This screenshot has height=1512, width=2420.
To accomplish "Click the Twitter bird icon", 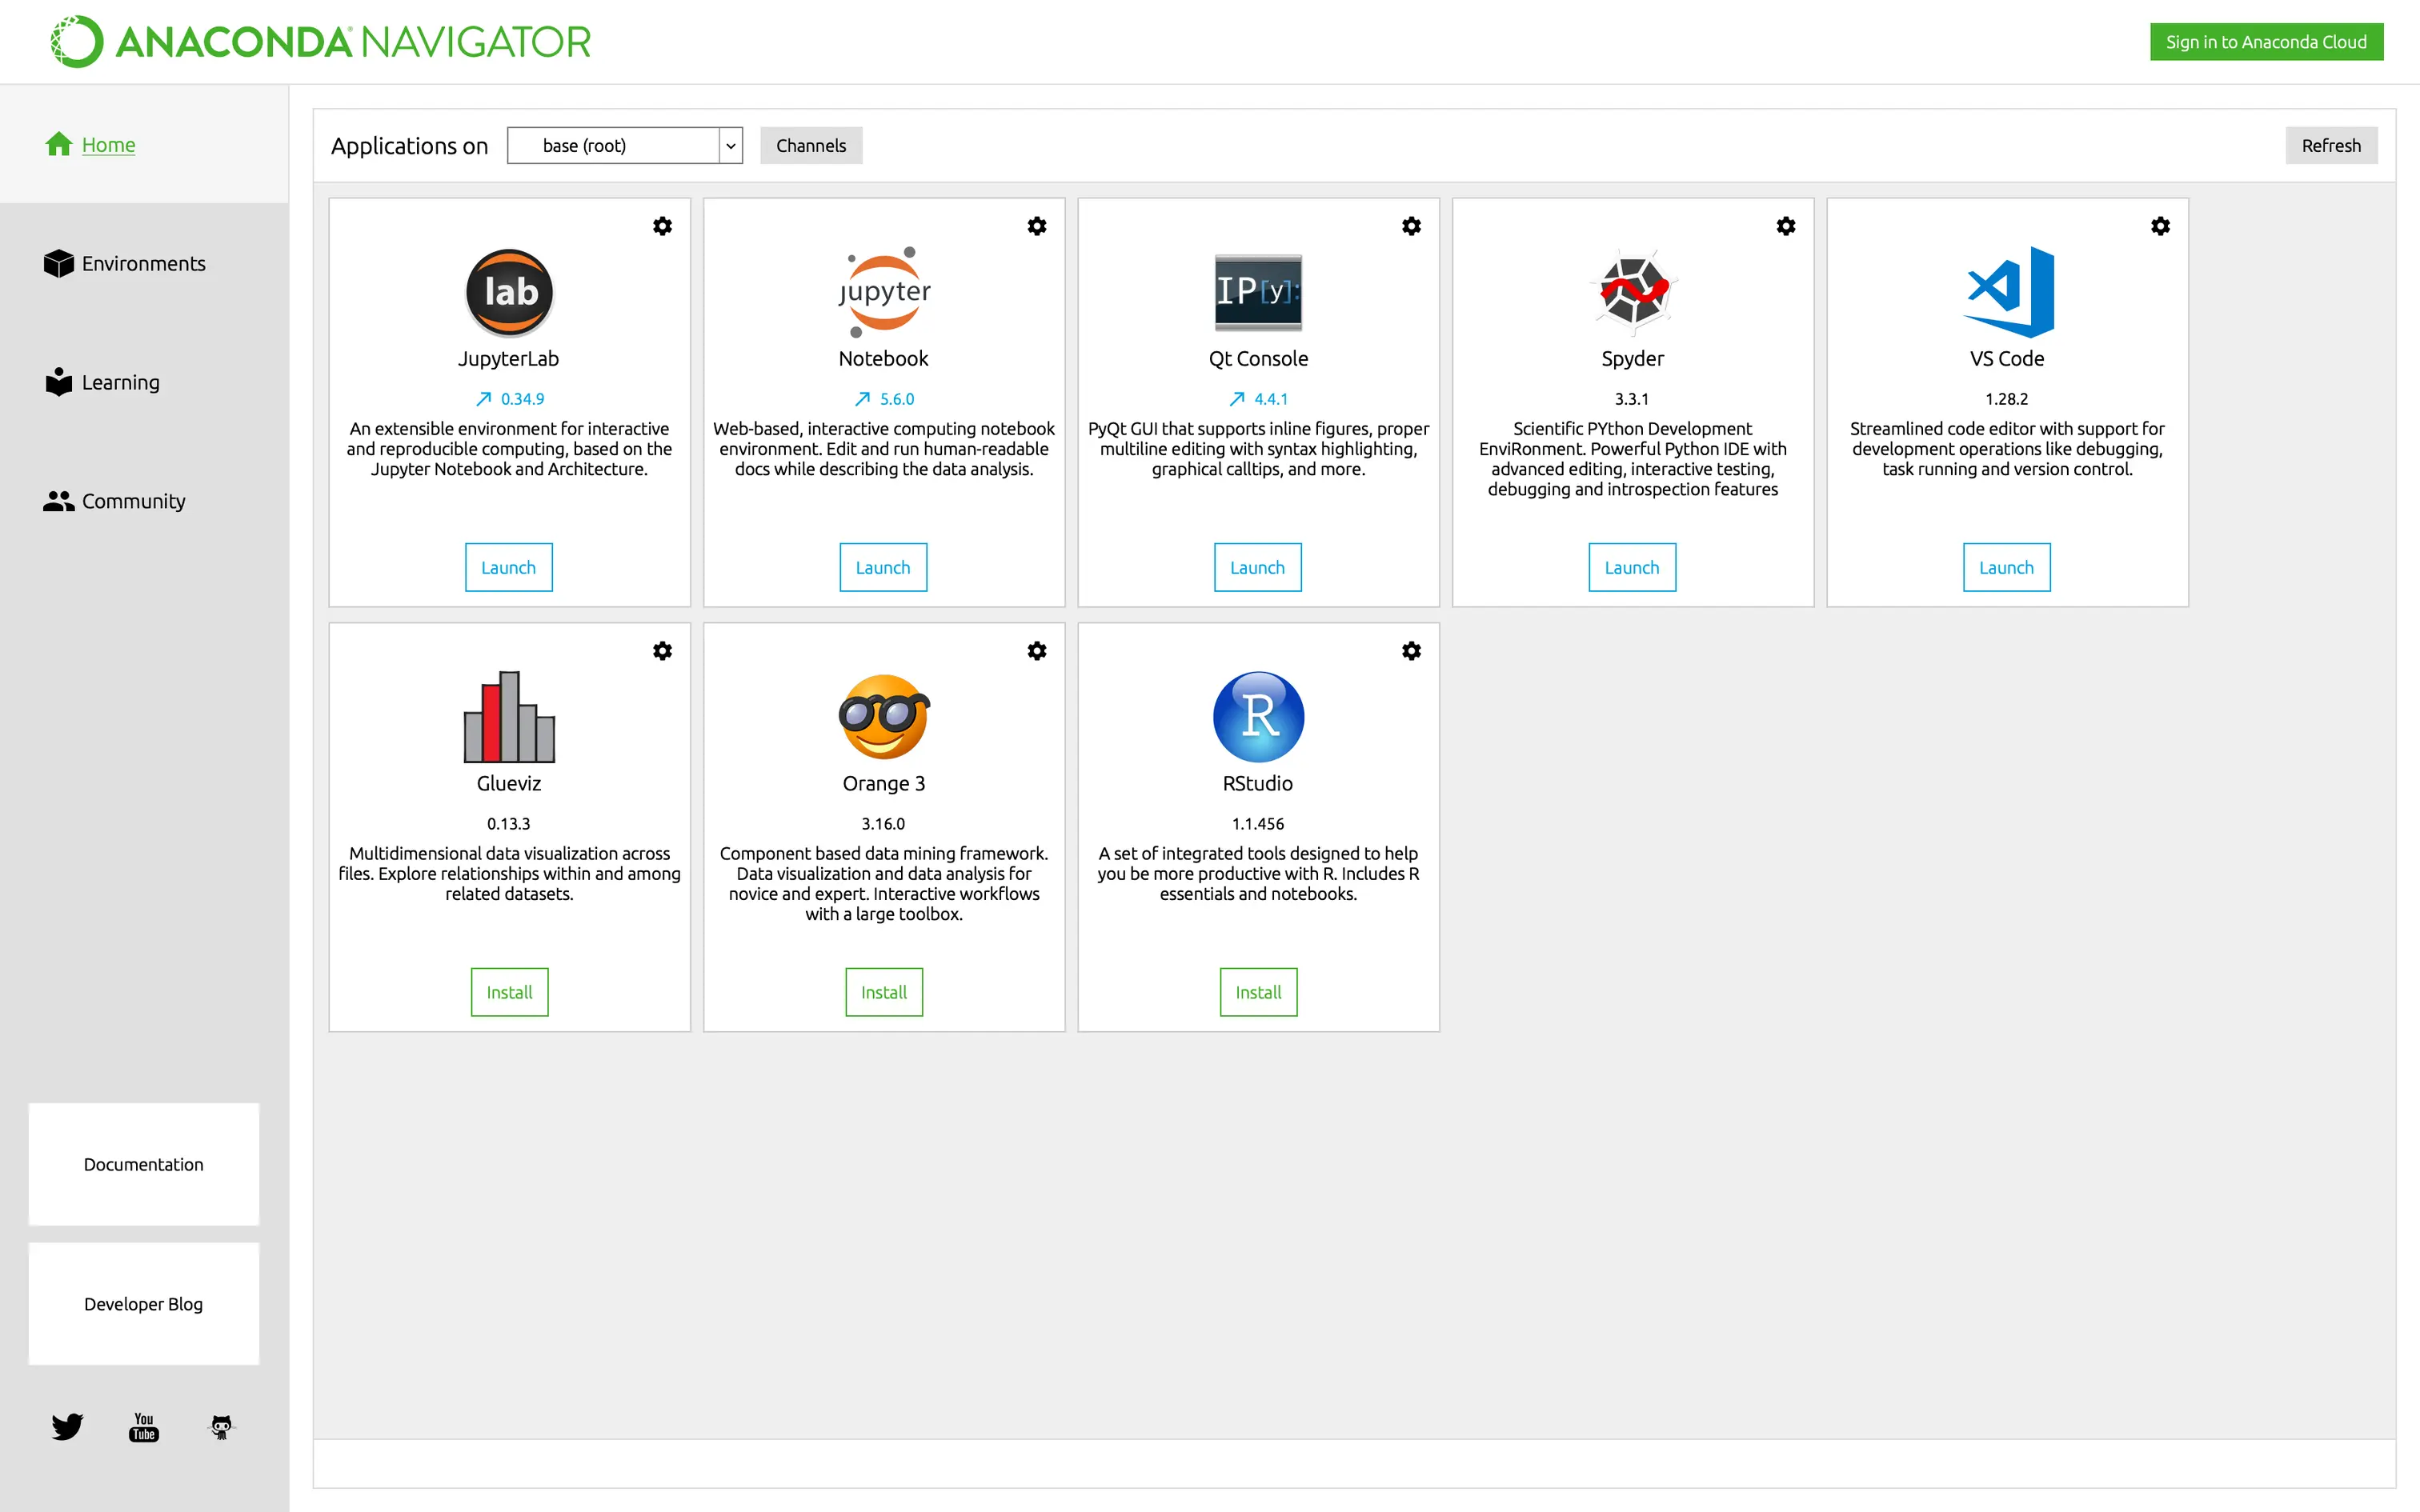I will [x=67, y=1426].
